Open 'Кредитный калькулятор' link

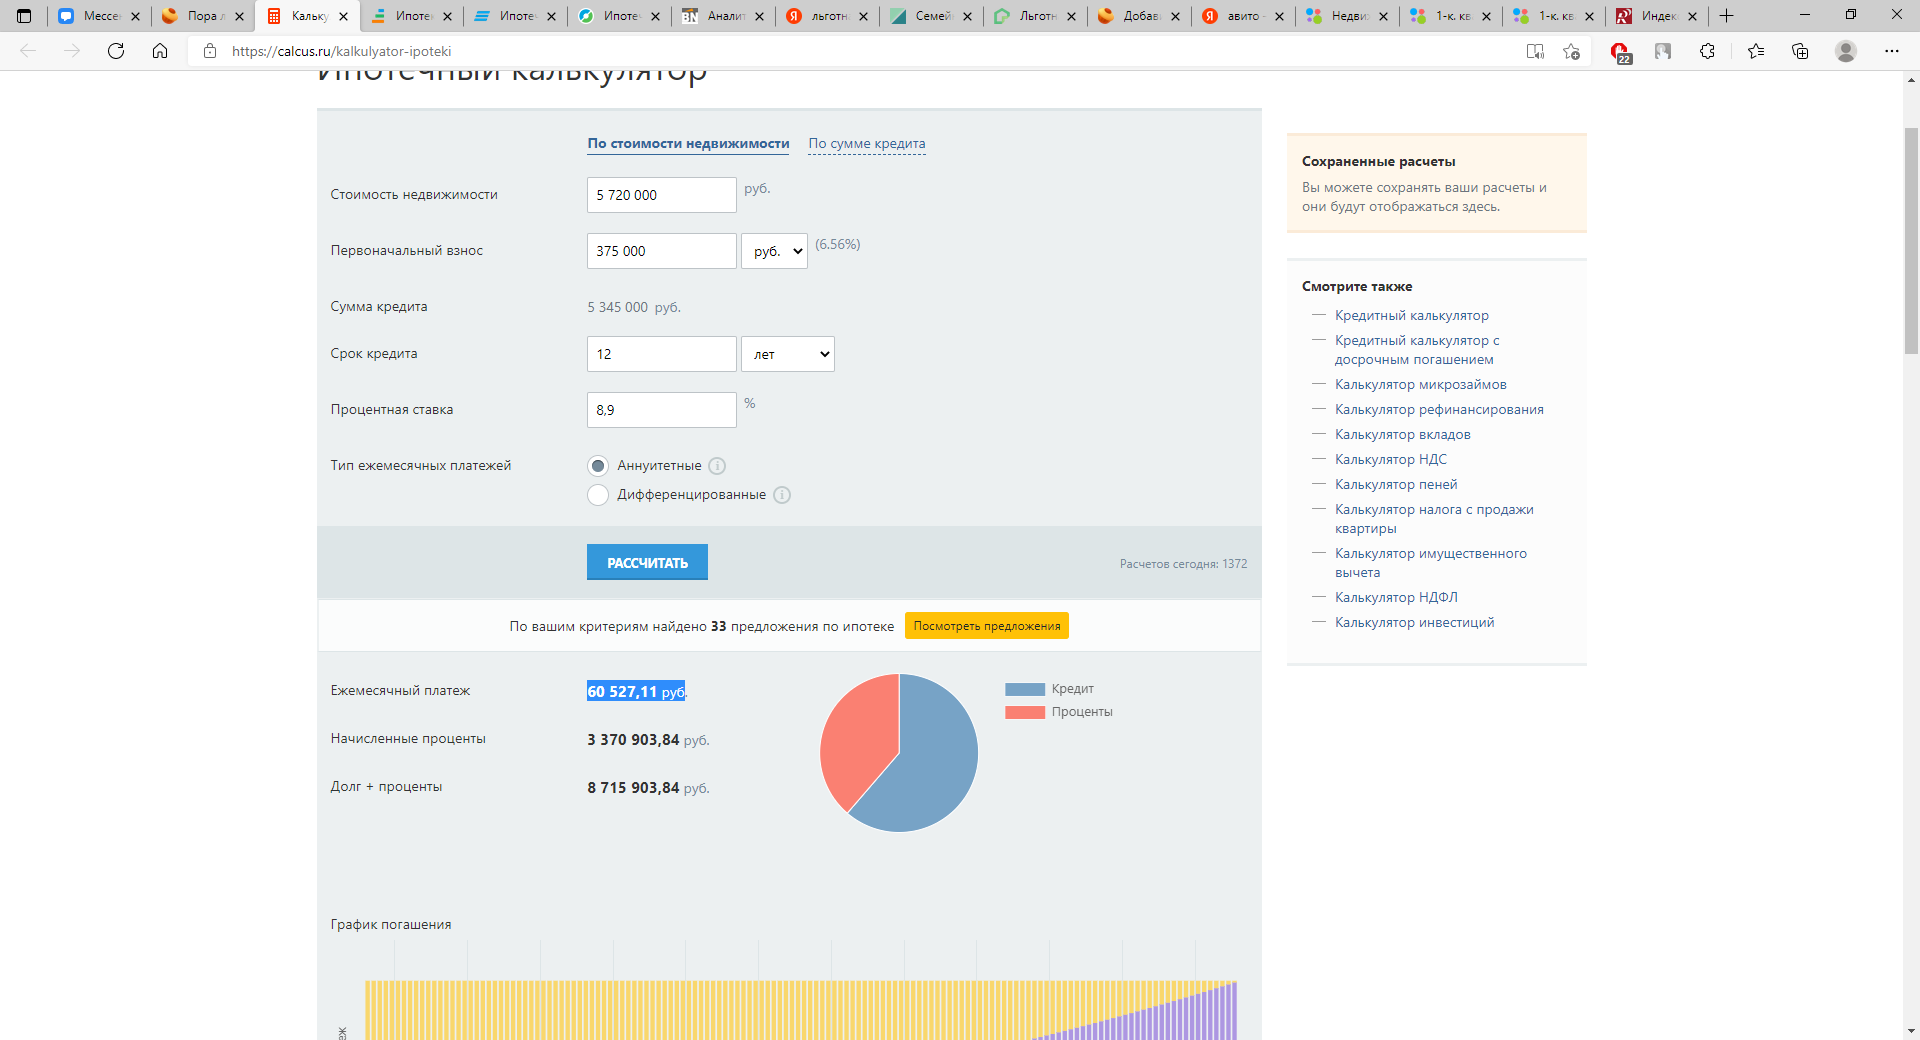(1411, 316)
